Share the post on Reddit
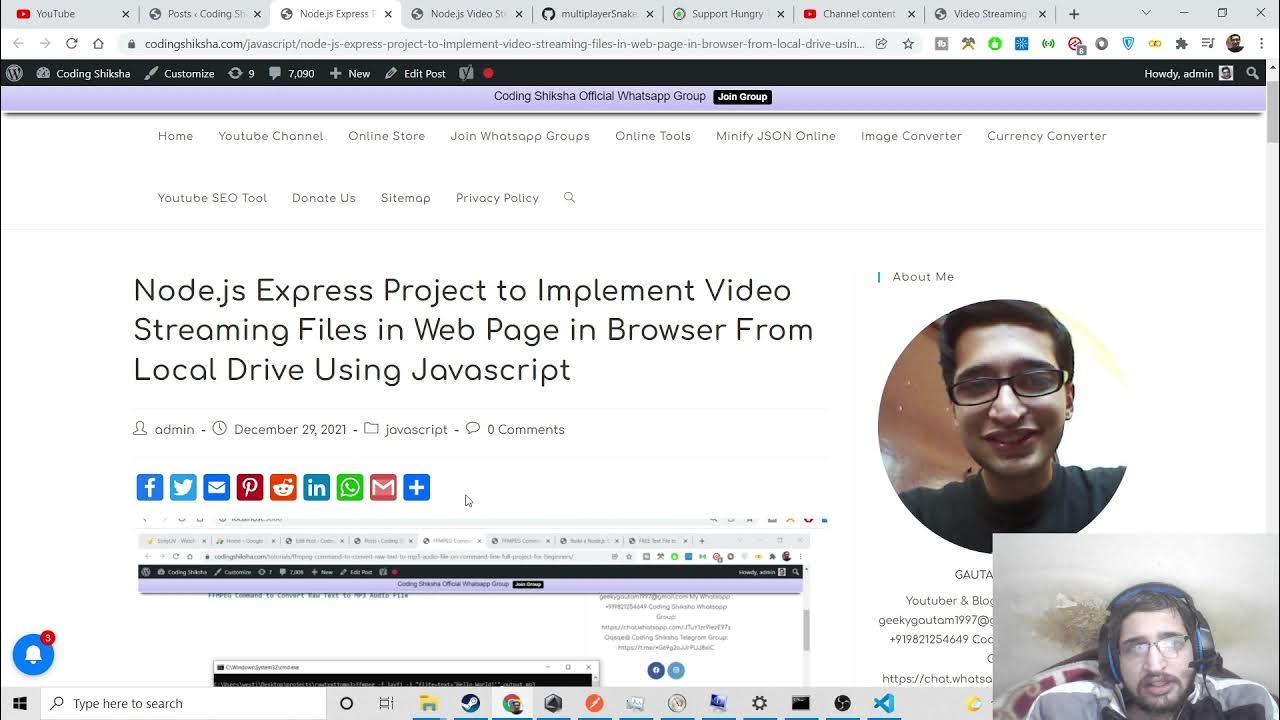The width and height of the screenshot is (1280, 720). coord(283,487)
